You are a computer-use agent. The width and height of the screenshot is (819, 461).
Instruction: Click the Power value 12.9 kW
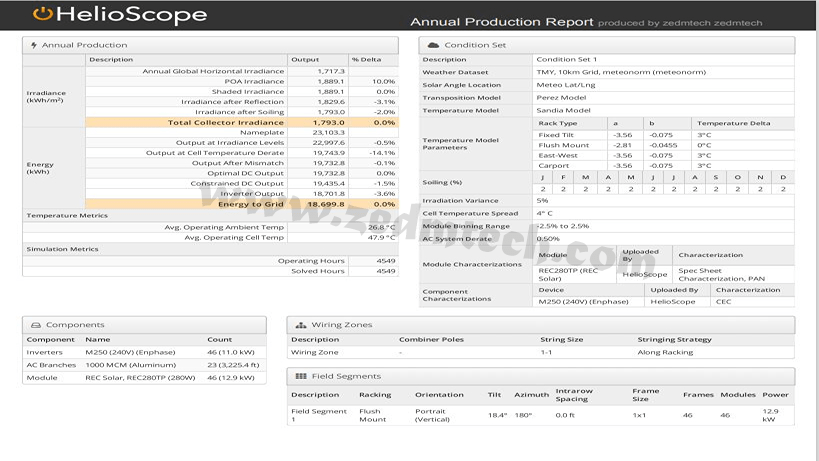pyautogui.click(x=770, y=415)
